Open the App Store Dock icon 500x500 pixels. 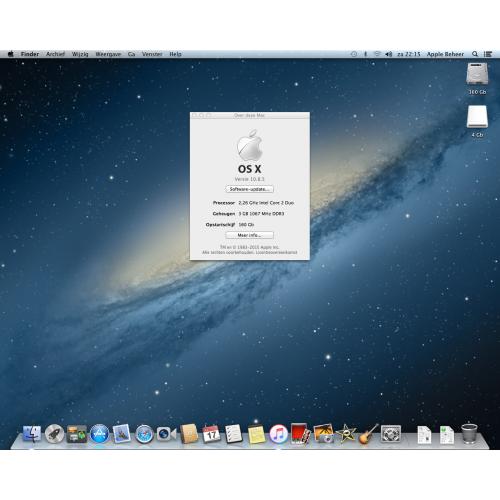tap(99, 434)
